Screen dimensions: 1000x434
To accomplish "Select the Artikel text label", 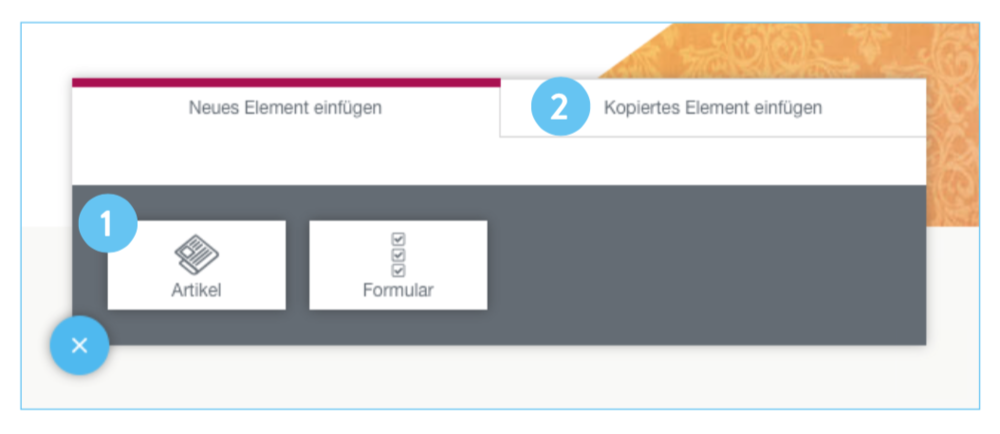I will [196, 290].
